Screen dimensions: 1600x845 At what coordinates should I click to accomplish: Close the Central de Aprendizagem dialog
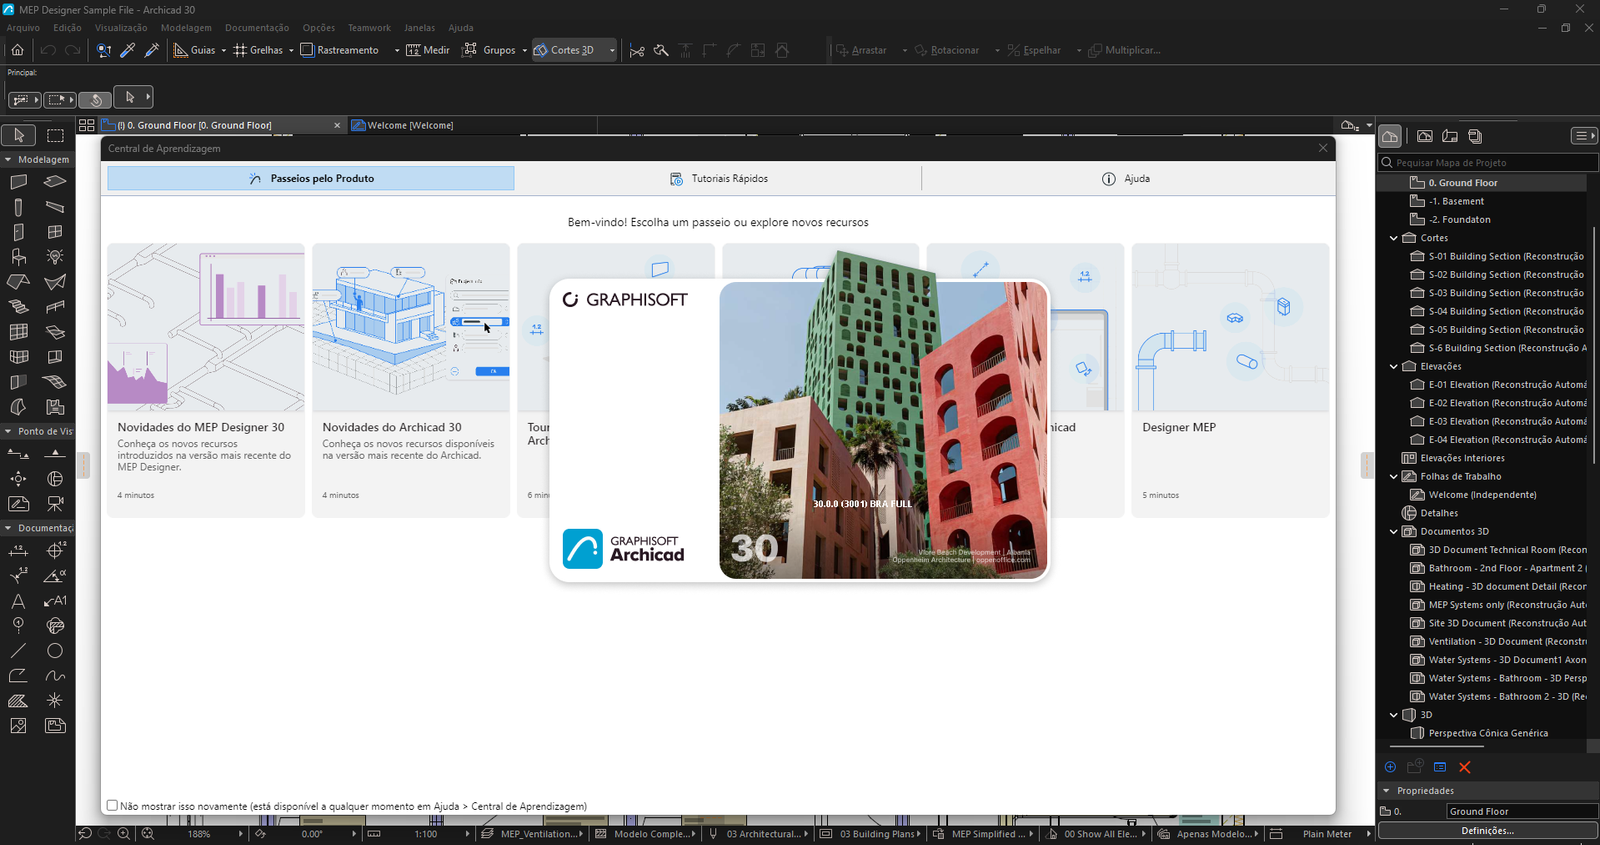click(1323, 148)
